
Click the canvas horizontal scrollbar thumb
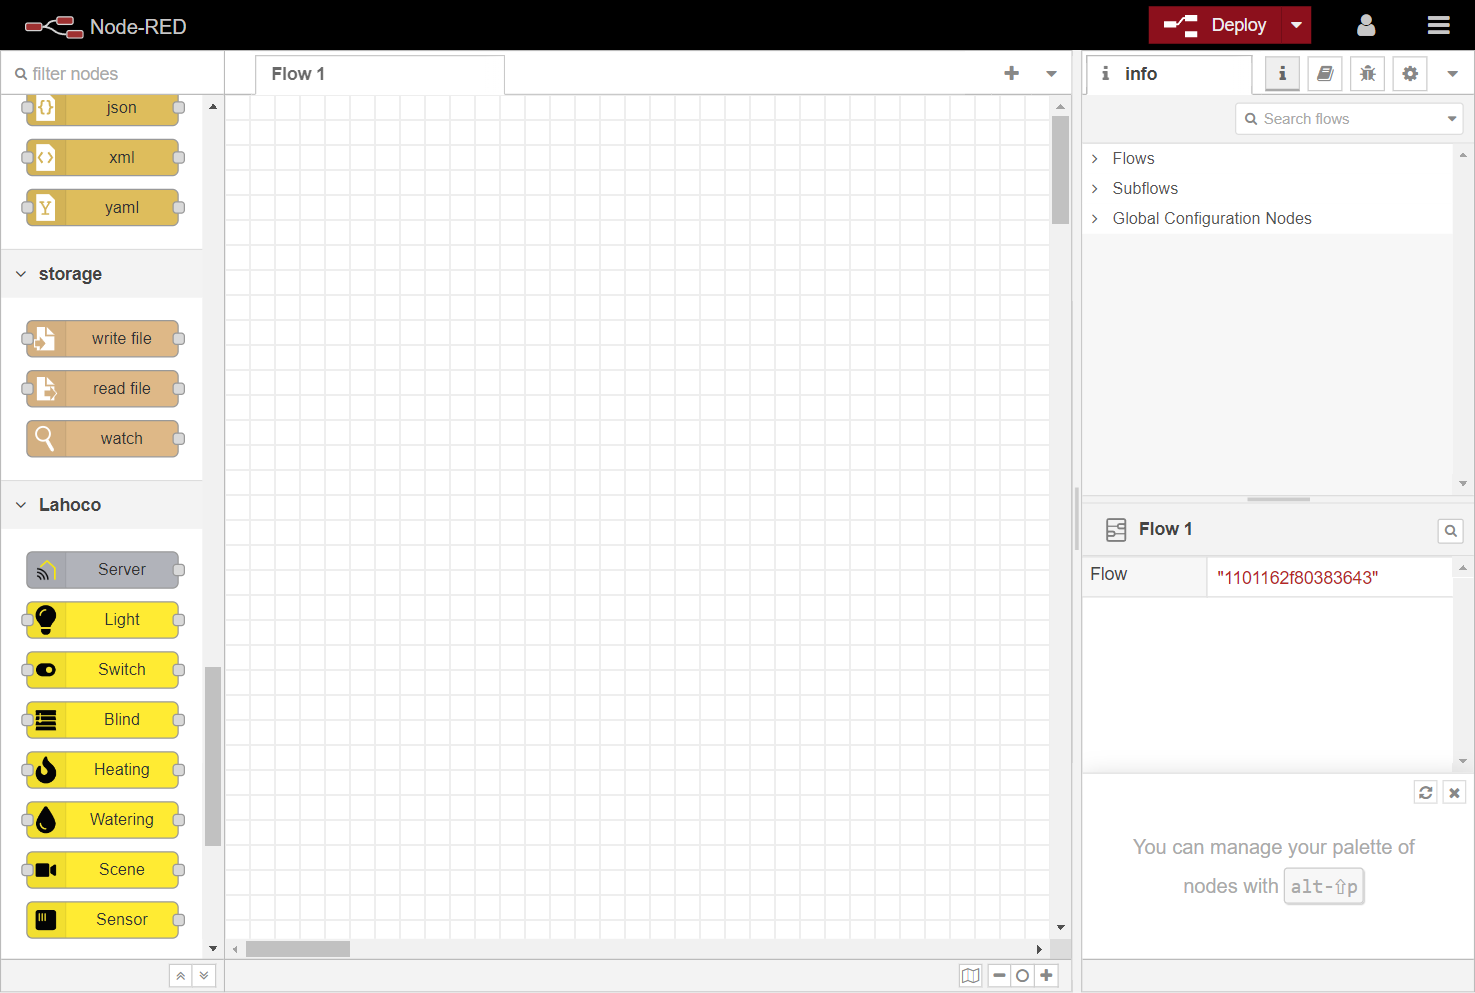pos(298,949)
